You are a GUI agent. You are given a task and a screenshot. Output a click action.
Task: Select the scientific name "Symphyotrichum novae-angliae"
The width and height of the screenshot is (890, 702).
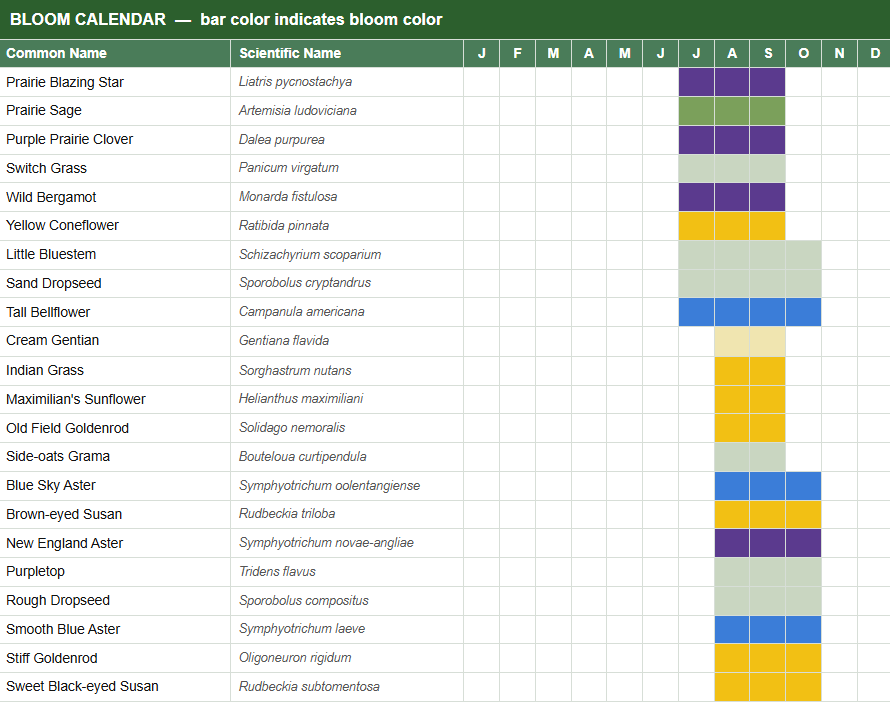(x=326, y=543)
